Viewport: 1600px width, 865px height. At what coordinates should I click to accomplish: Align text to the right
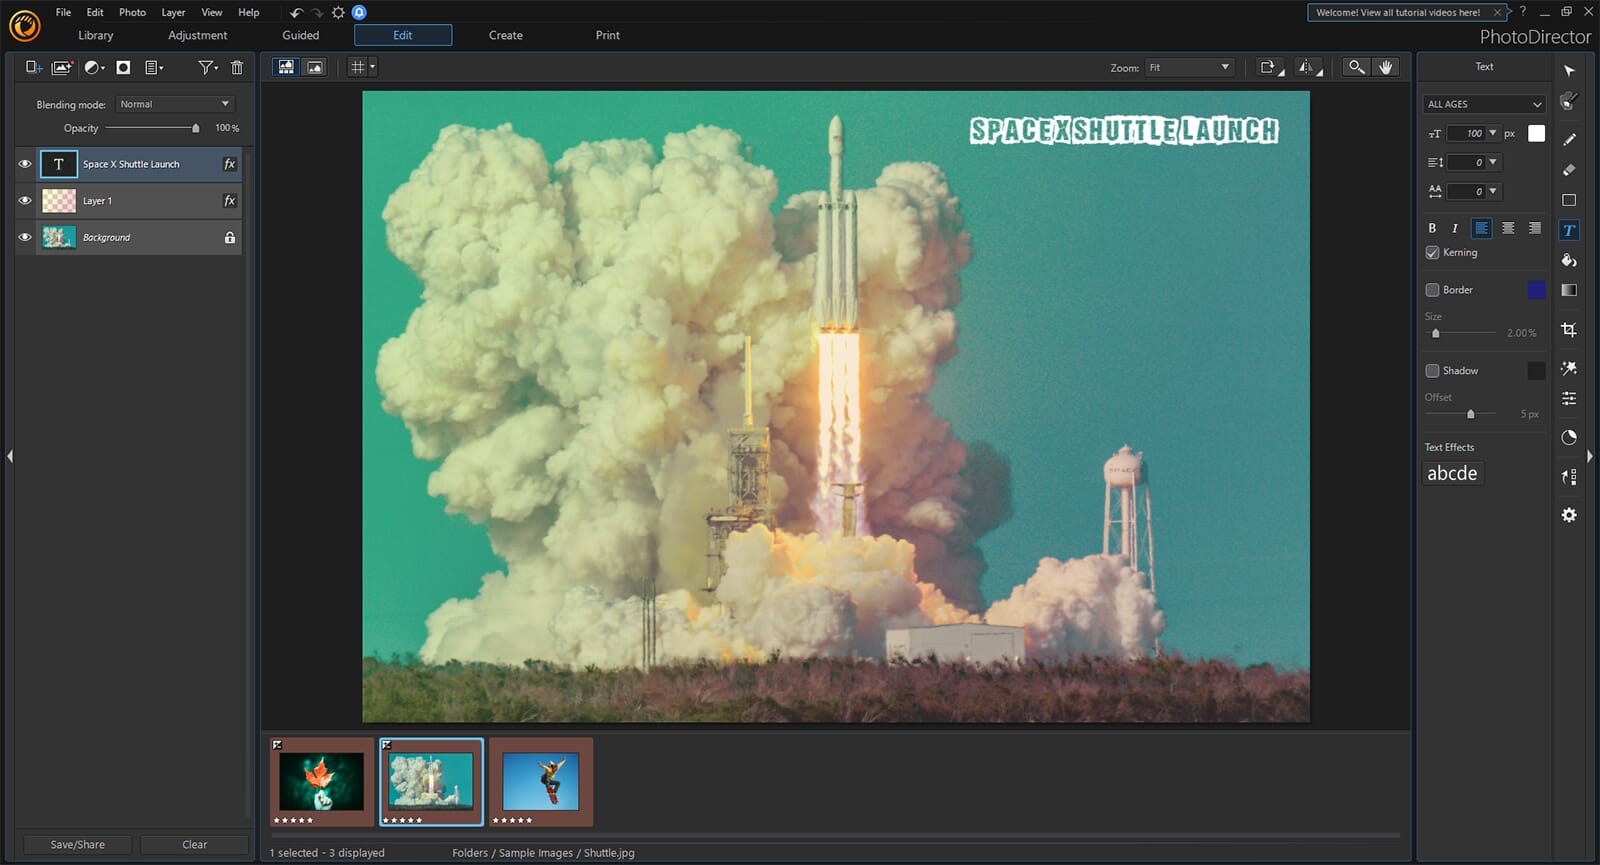coord(1534,228)
